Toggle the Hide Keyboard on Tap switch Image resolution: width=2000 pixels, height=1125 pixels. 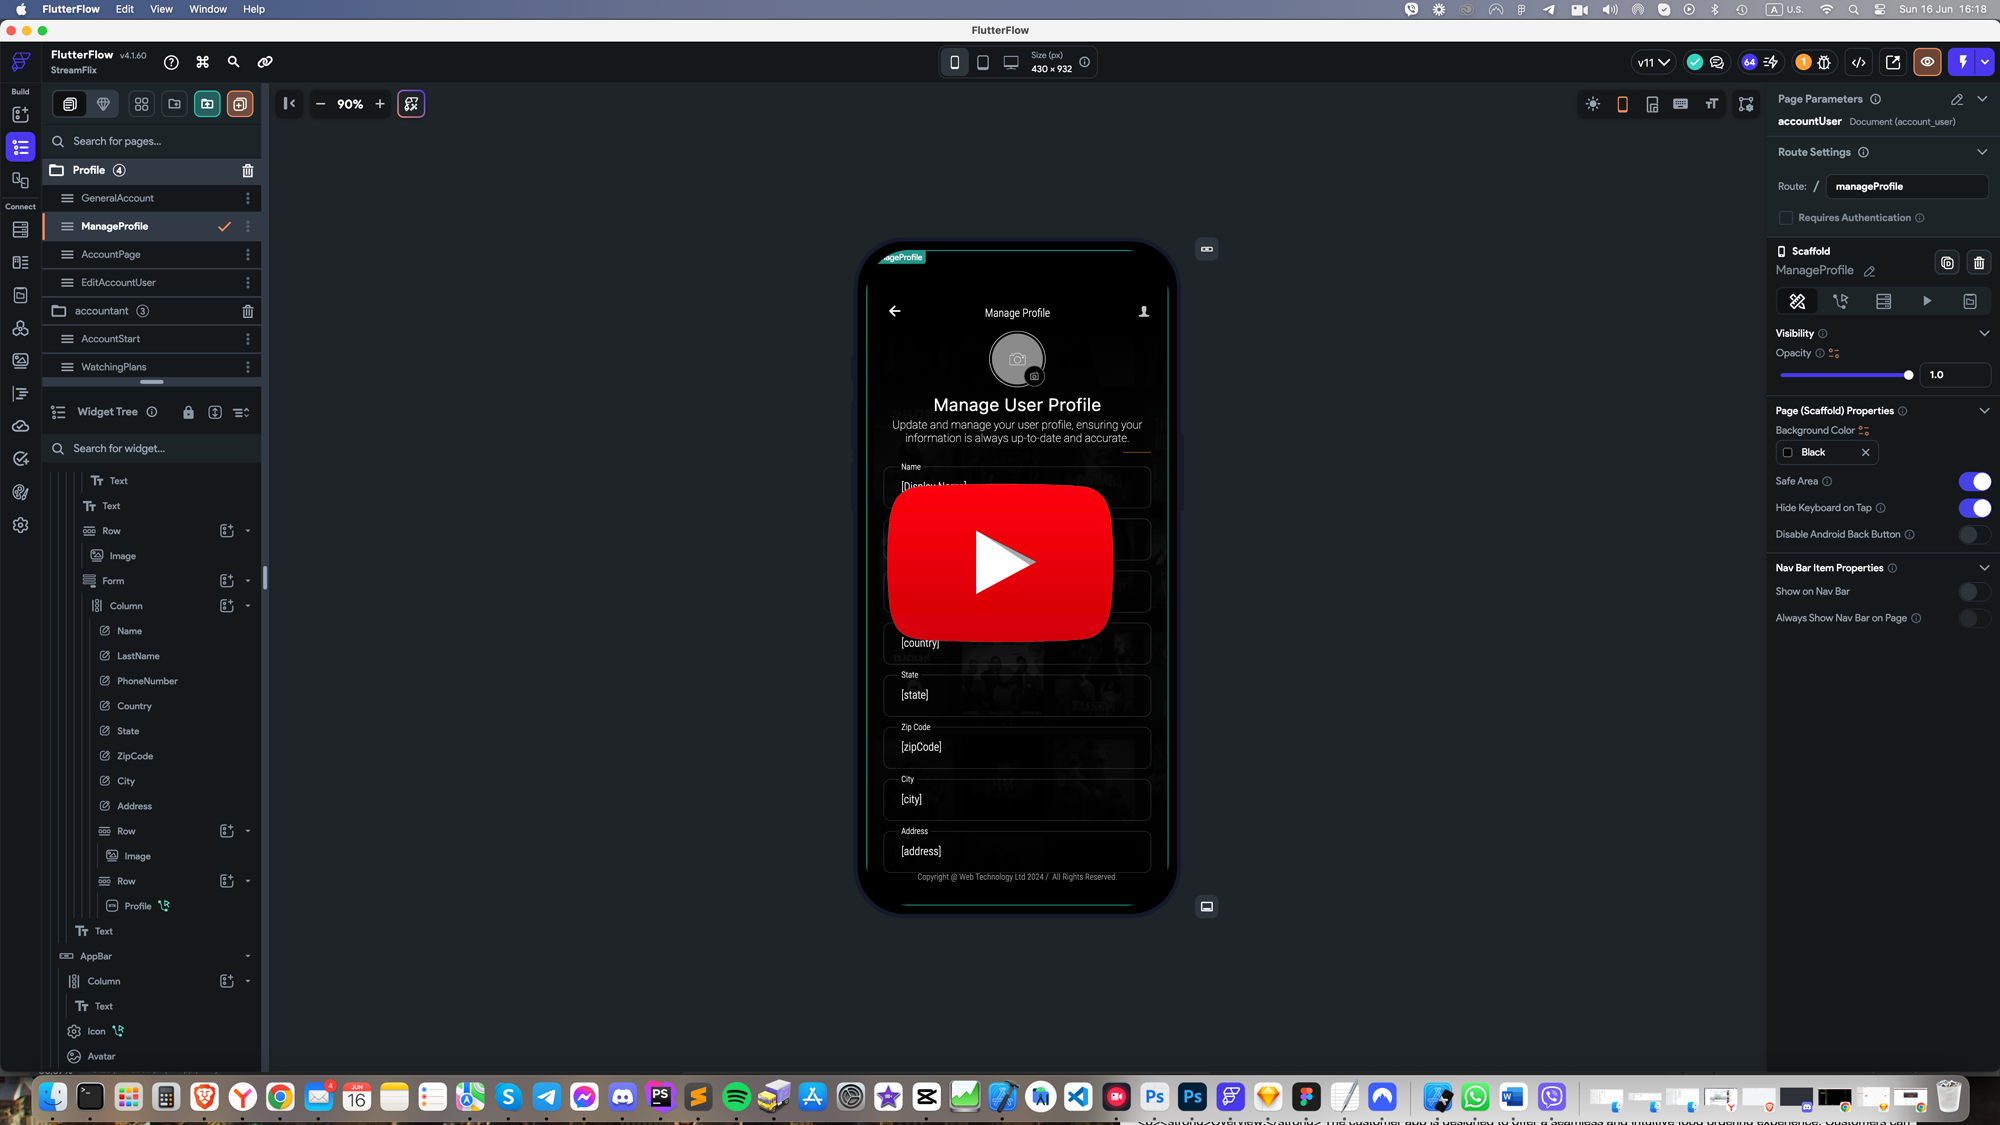tap(1974, 508)
